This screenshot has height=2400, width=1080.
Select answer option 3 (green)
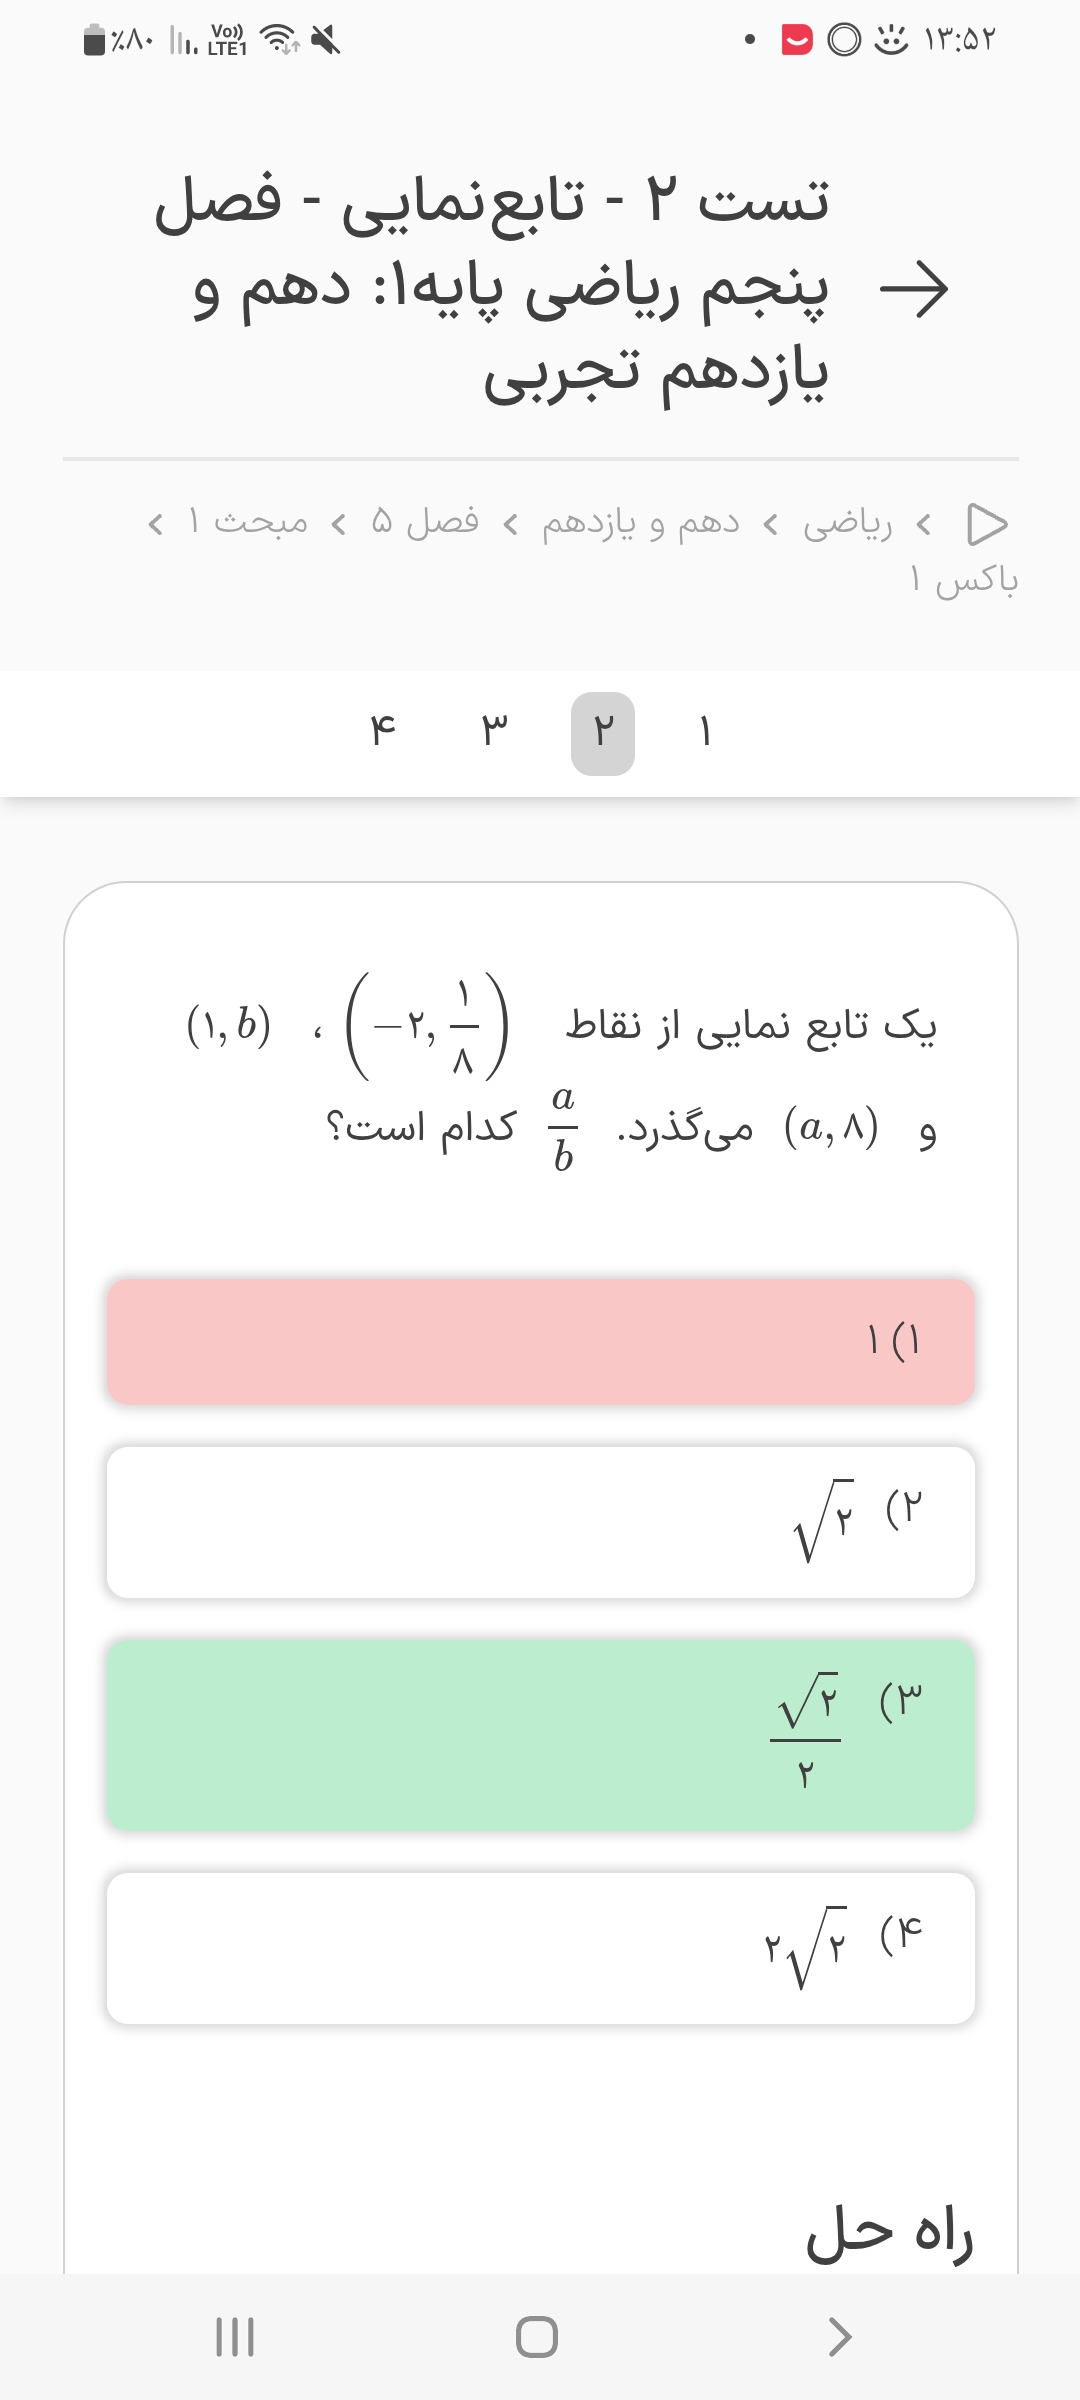pos(540,1735)
